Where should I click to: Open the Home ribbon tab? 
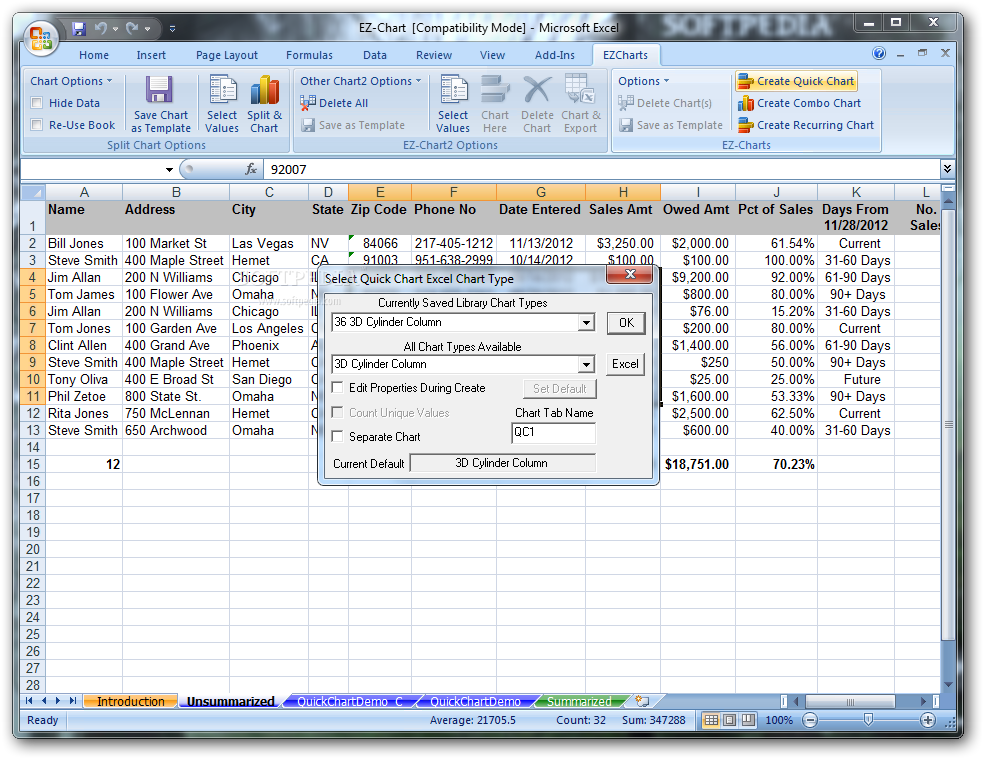[x=94, y=55]
